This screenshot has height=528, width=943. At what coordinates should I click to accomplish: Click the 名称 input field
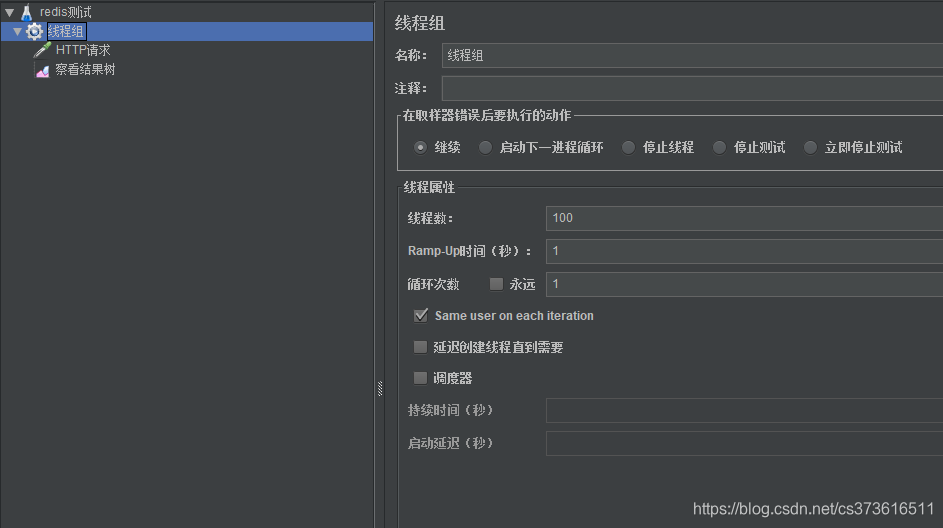point(692,55)
